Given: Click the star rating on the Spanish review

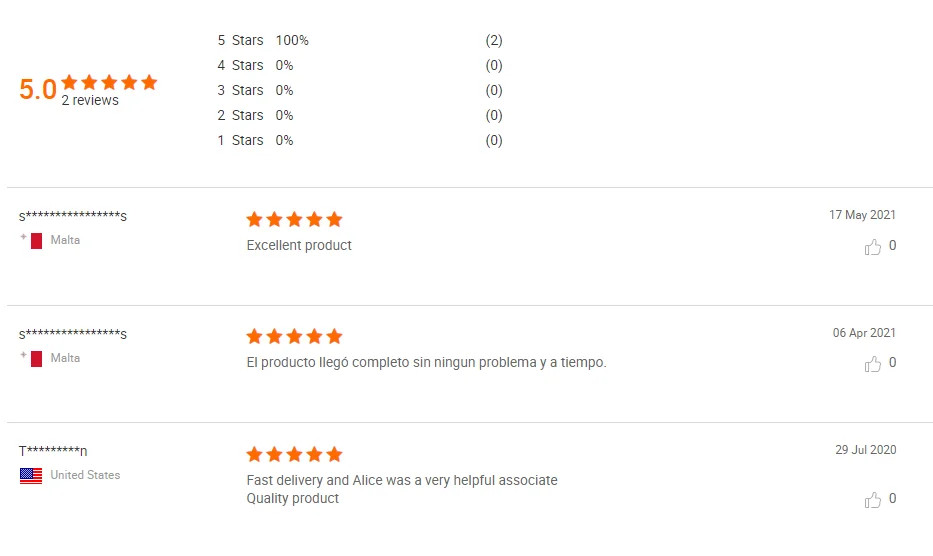Looking at the screenshot, I should coord(294,336).
